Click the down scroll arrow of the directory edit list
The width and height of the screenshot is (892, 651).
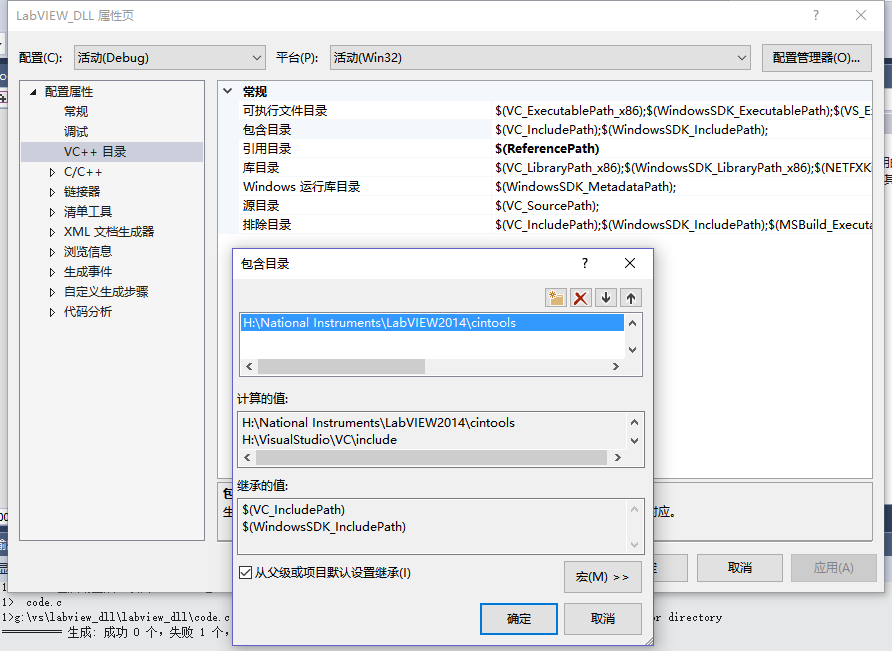[x=633, y=349]
